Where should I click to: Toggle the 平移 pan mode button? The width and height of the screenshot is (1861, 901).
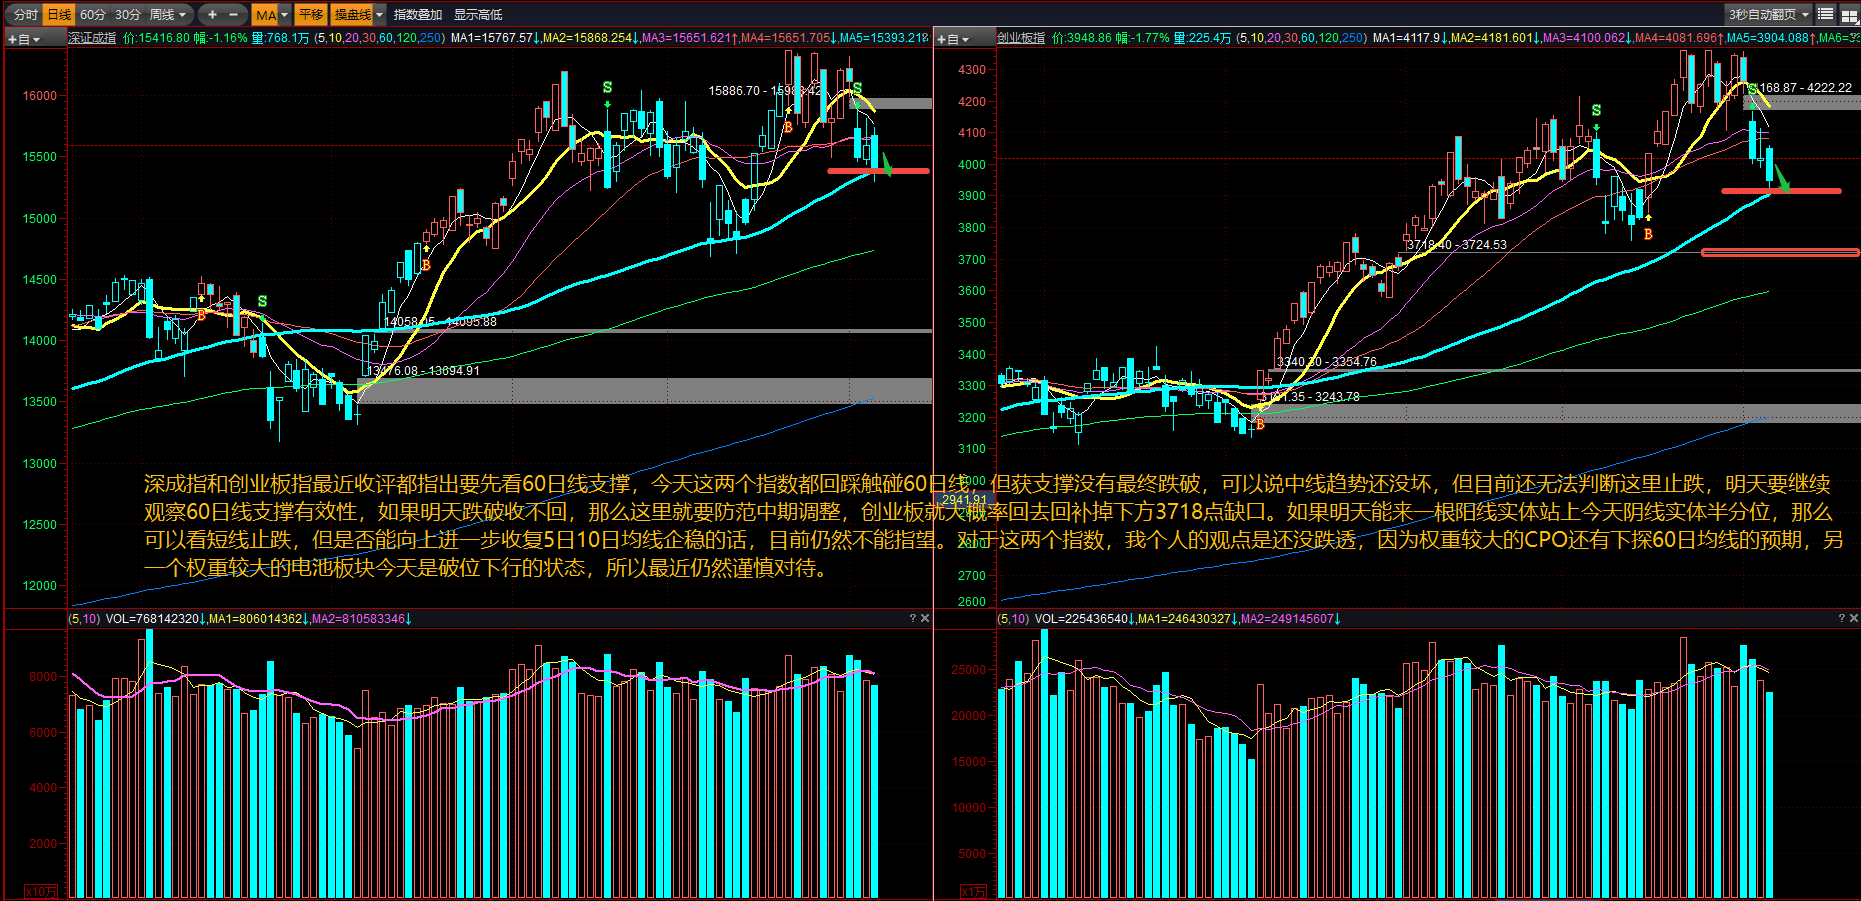pyautogui.click(x=311, y=14)
